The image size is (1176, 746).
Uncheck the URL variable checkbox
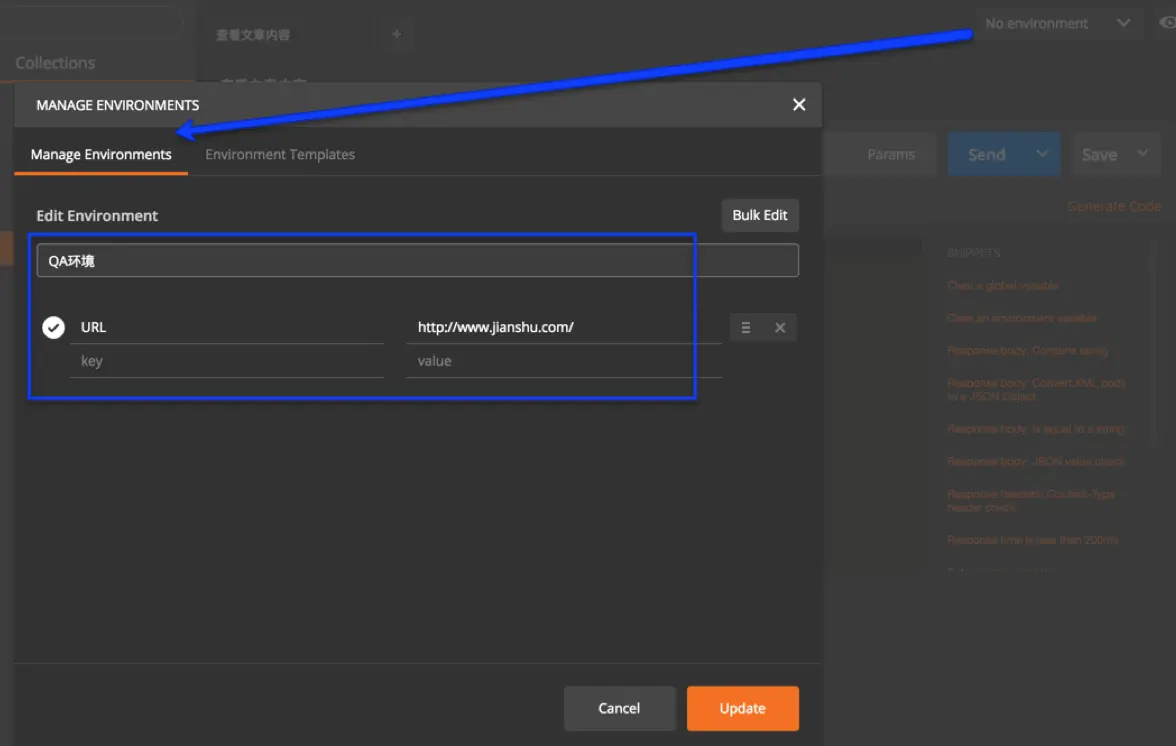pyautogui.click(x=53, y=328)
